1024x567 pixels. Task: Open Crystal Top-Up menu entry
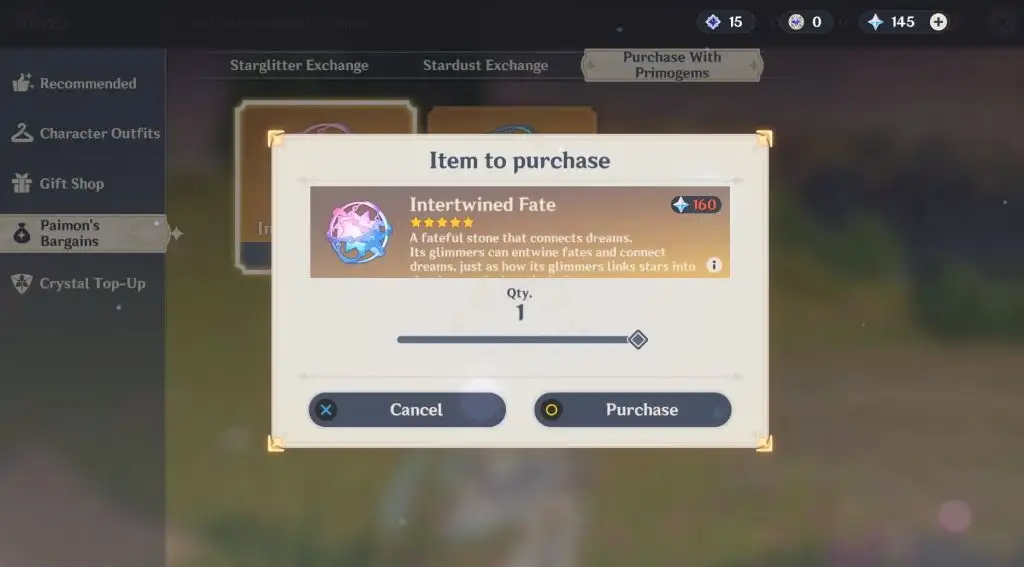click(78, 284)
